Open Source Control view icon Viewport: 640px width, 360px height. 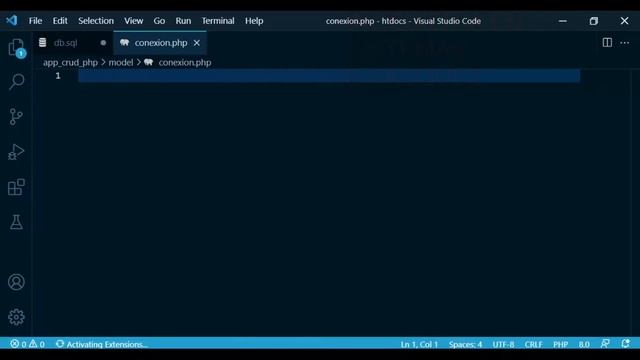click(x=16, y=117)
